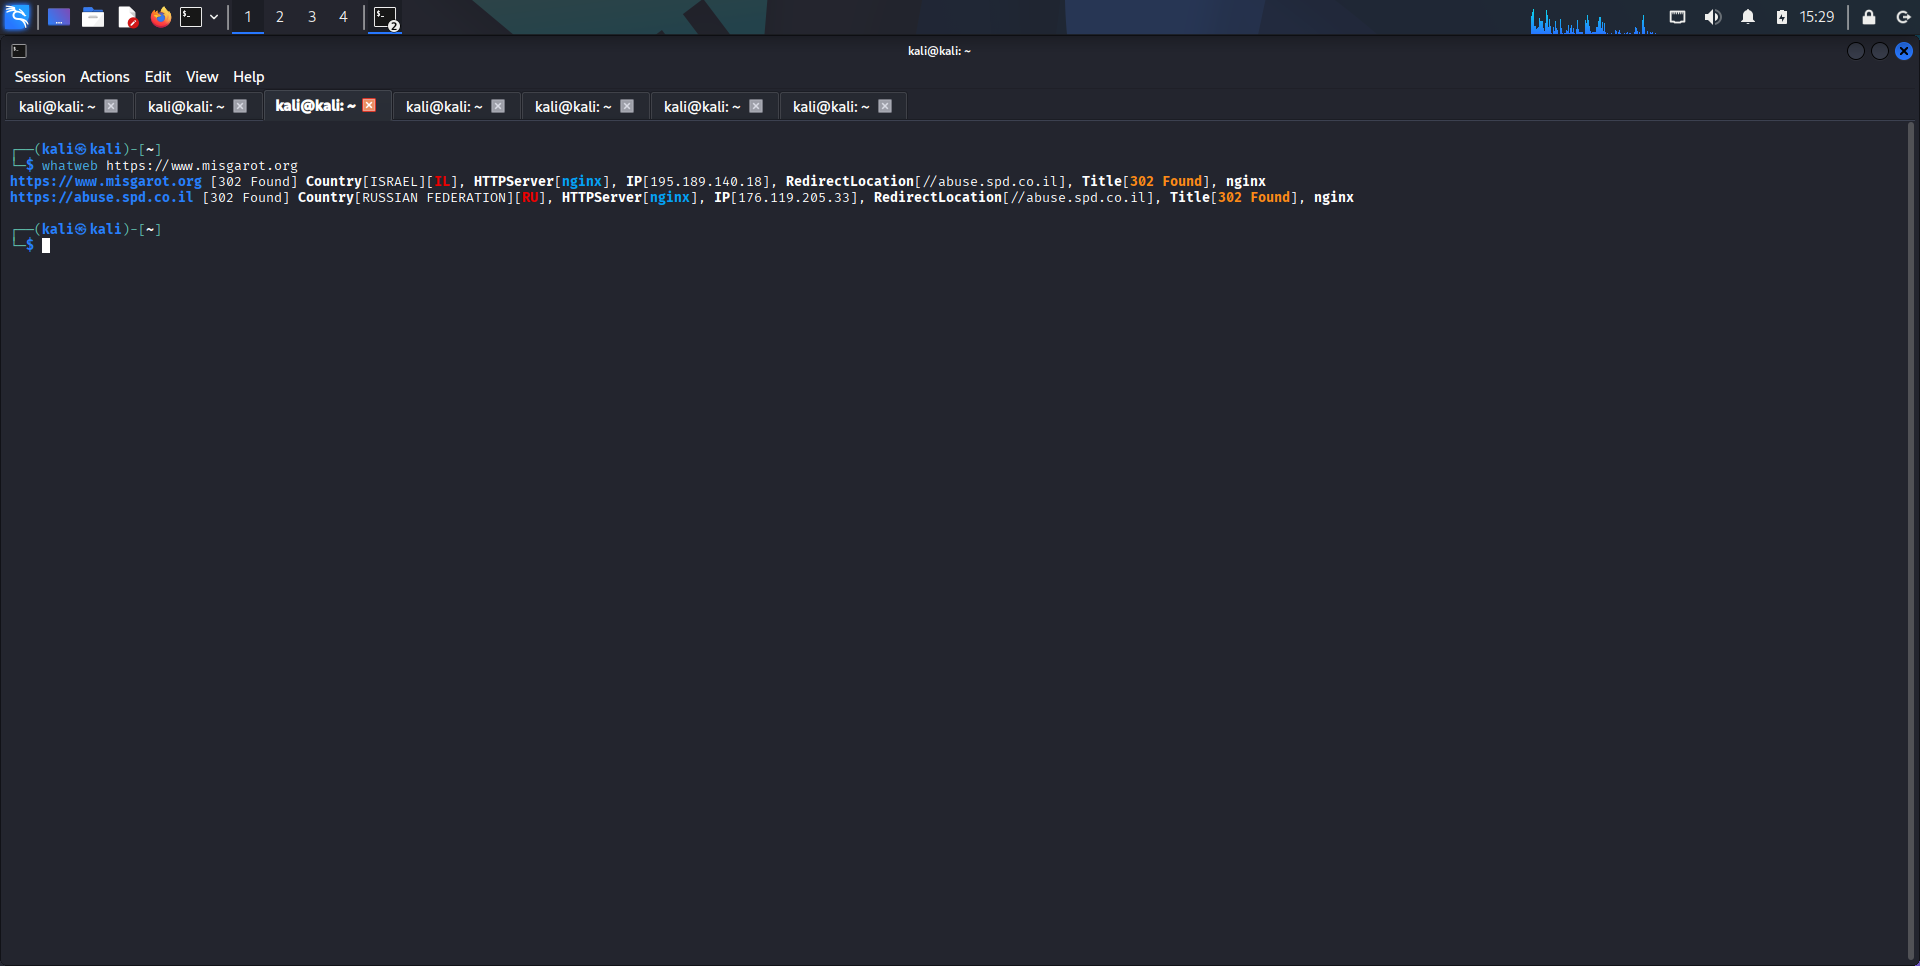
Task: Click the show desktop icon in panel
Action: click(x=59, y=17)
